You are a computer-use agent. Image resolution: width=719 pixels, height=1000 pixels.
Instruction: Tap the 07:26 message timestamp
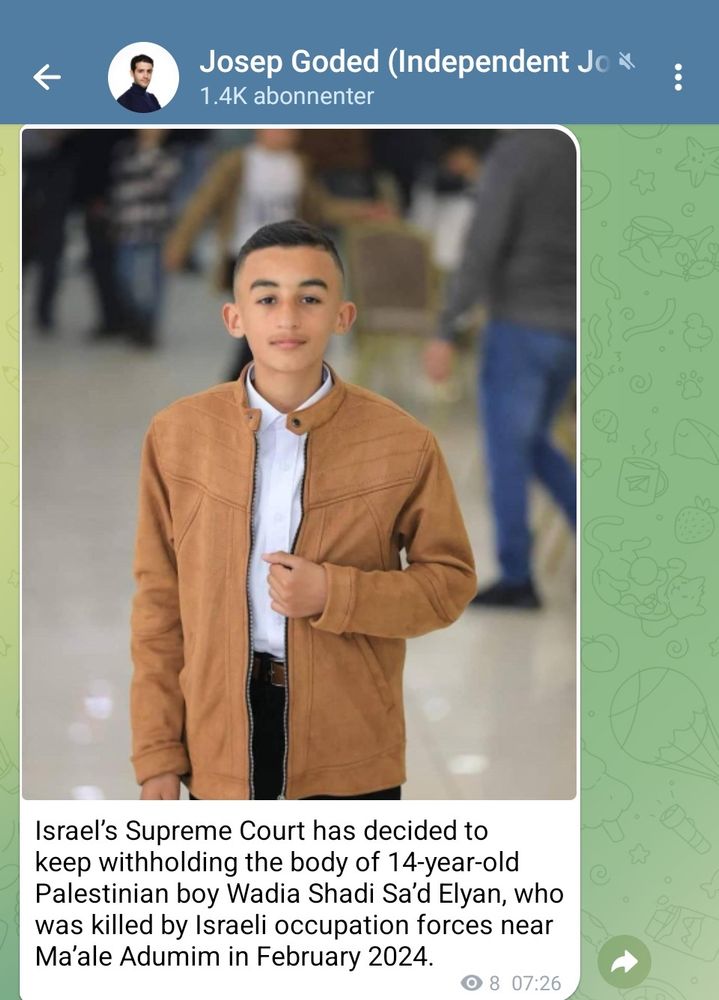tap(536, 983)
